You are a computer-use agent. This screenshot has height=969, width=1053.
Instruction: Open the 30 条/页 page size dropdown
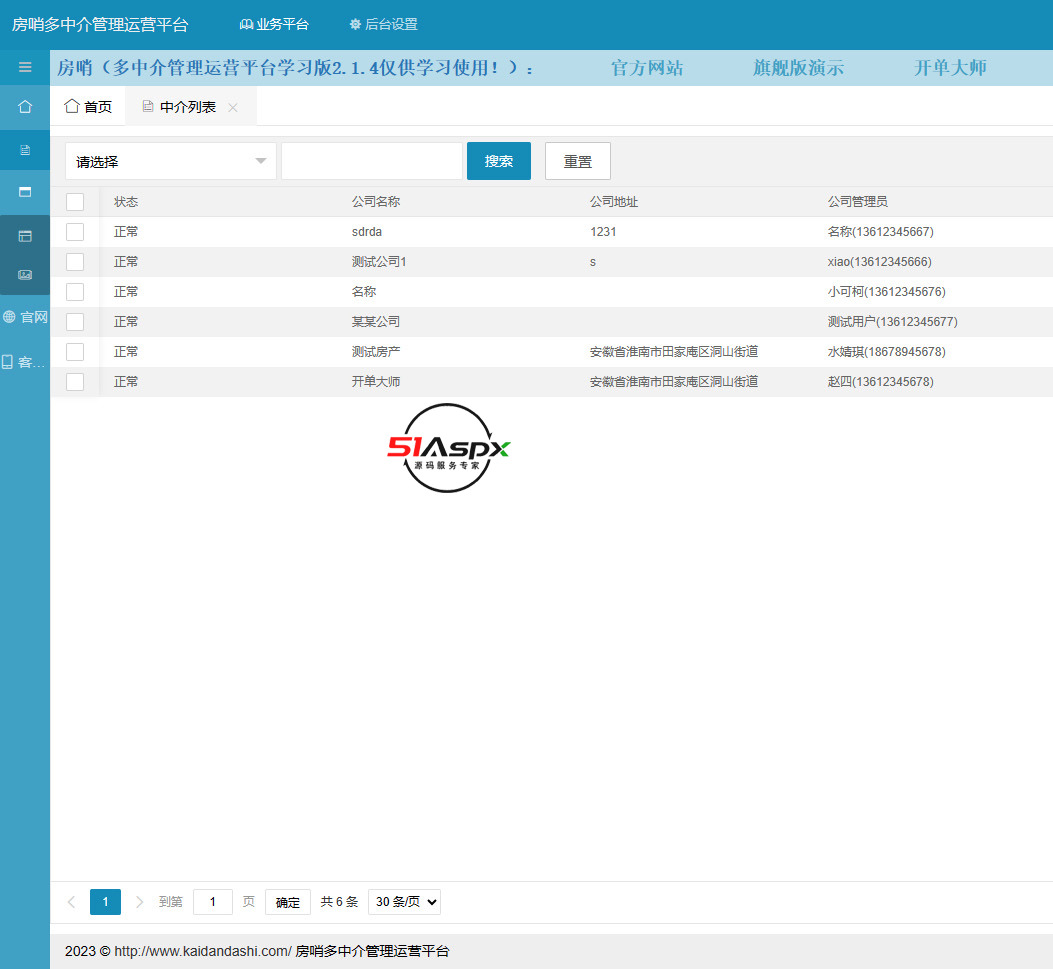(404, 902)
